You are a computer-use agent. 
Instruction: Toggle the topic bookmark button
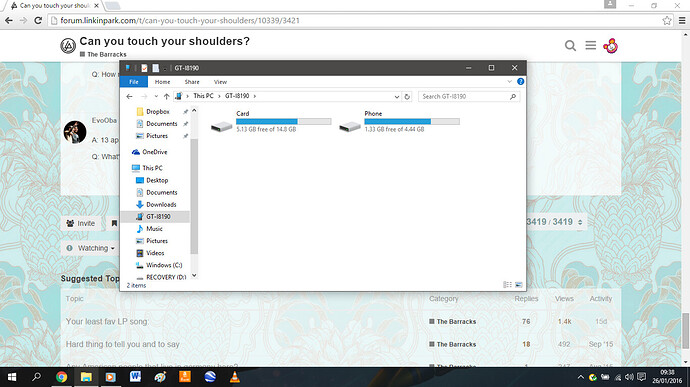click(114, 223)
